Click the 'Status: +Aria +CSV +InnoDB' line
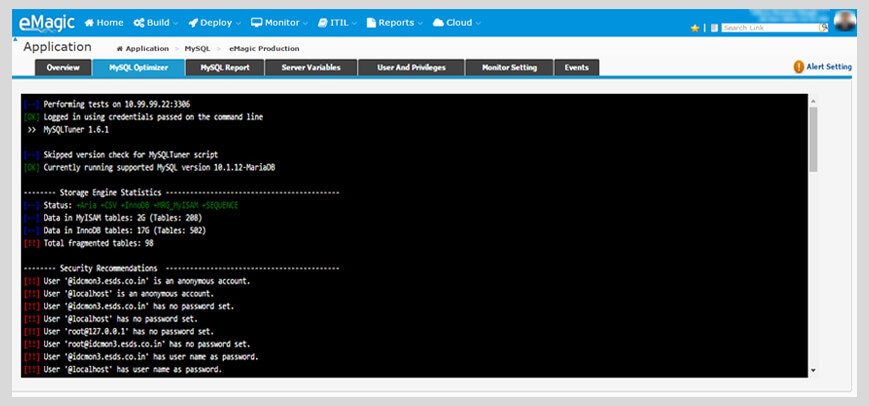 (140, 205)
